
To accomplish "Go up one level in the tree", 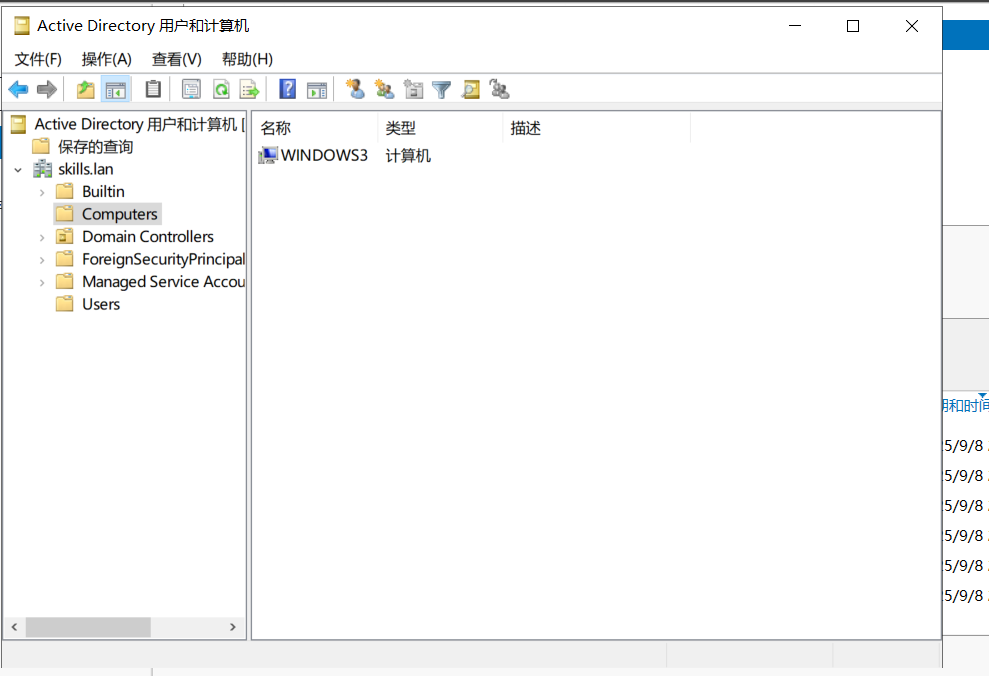I will click(x=86, y=90).
